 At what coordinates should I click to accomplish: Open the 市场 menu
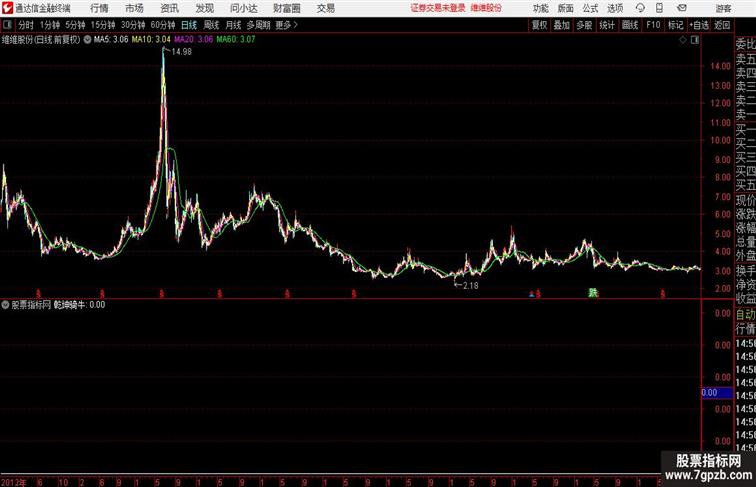click(x=135, y=8)
